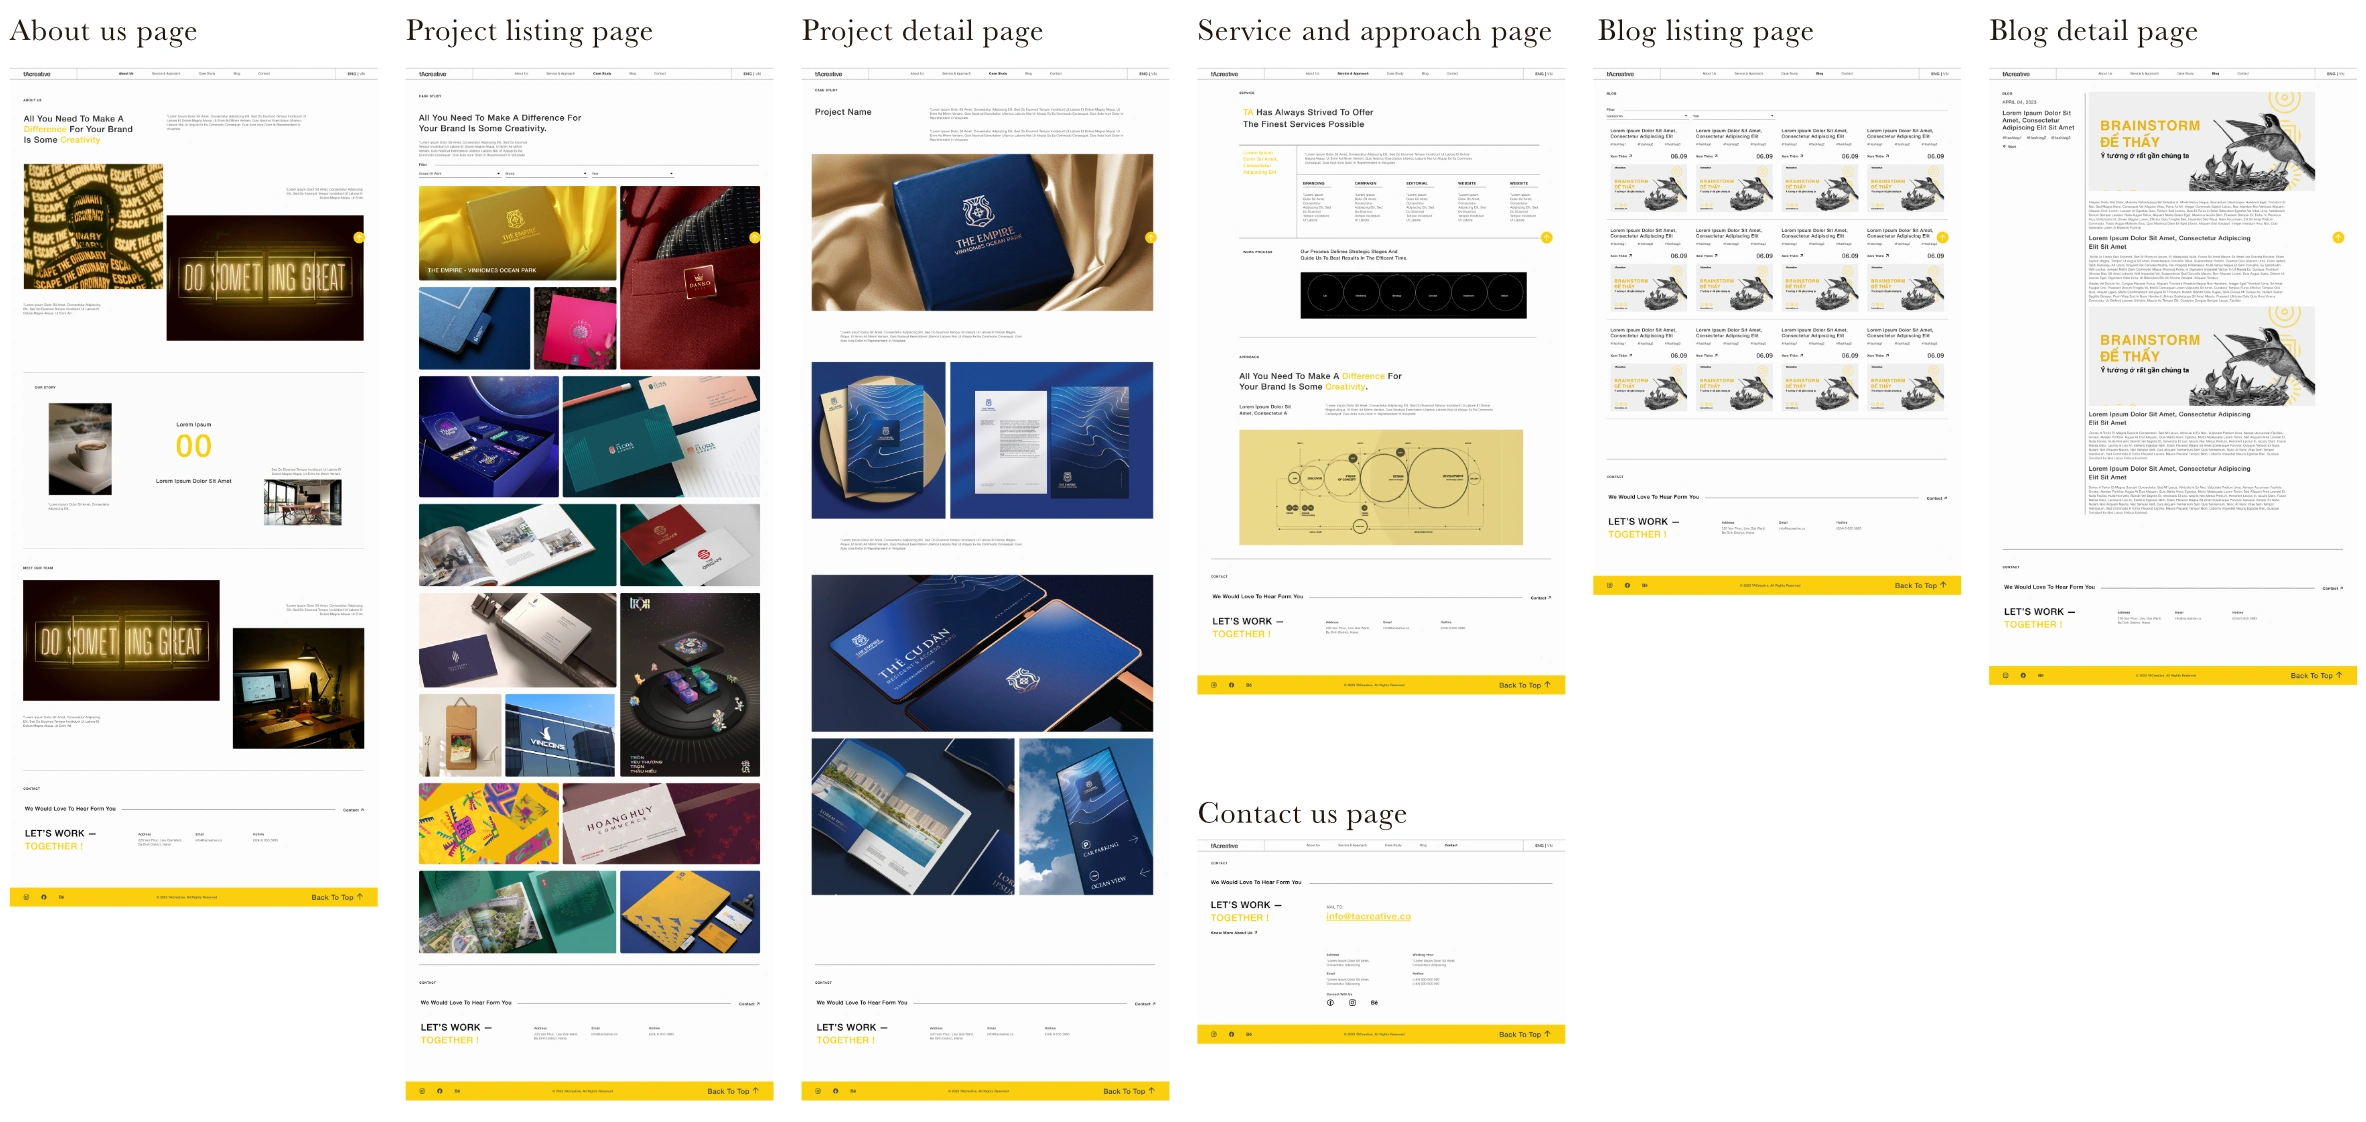Open The Empire Vinhomes Ocean Park project thumbnail
This screenshot has height=1122, width=2366.
(x=517, y=233)
